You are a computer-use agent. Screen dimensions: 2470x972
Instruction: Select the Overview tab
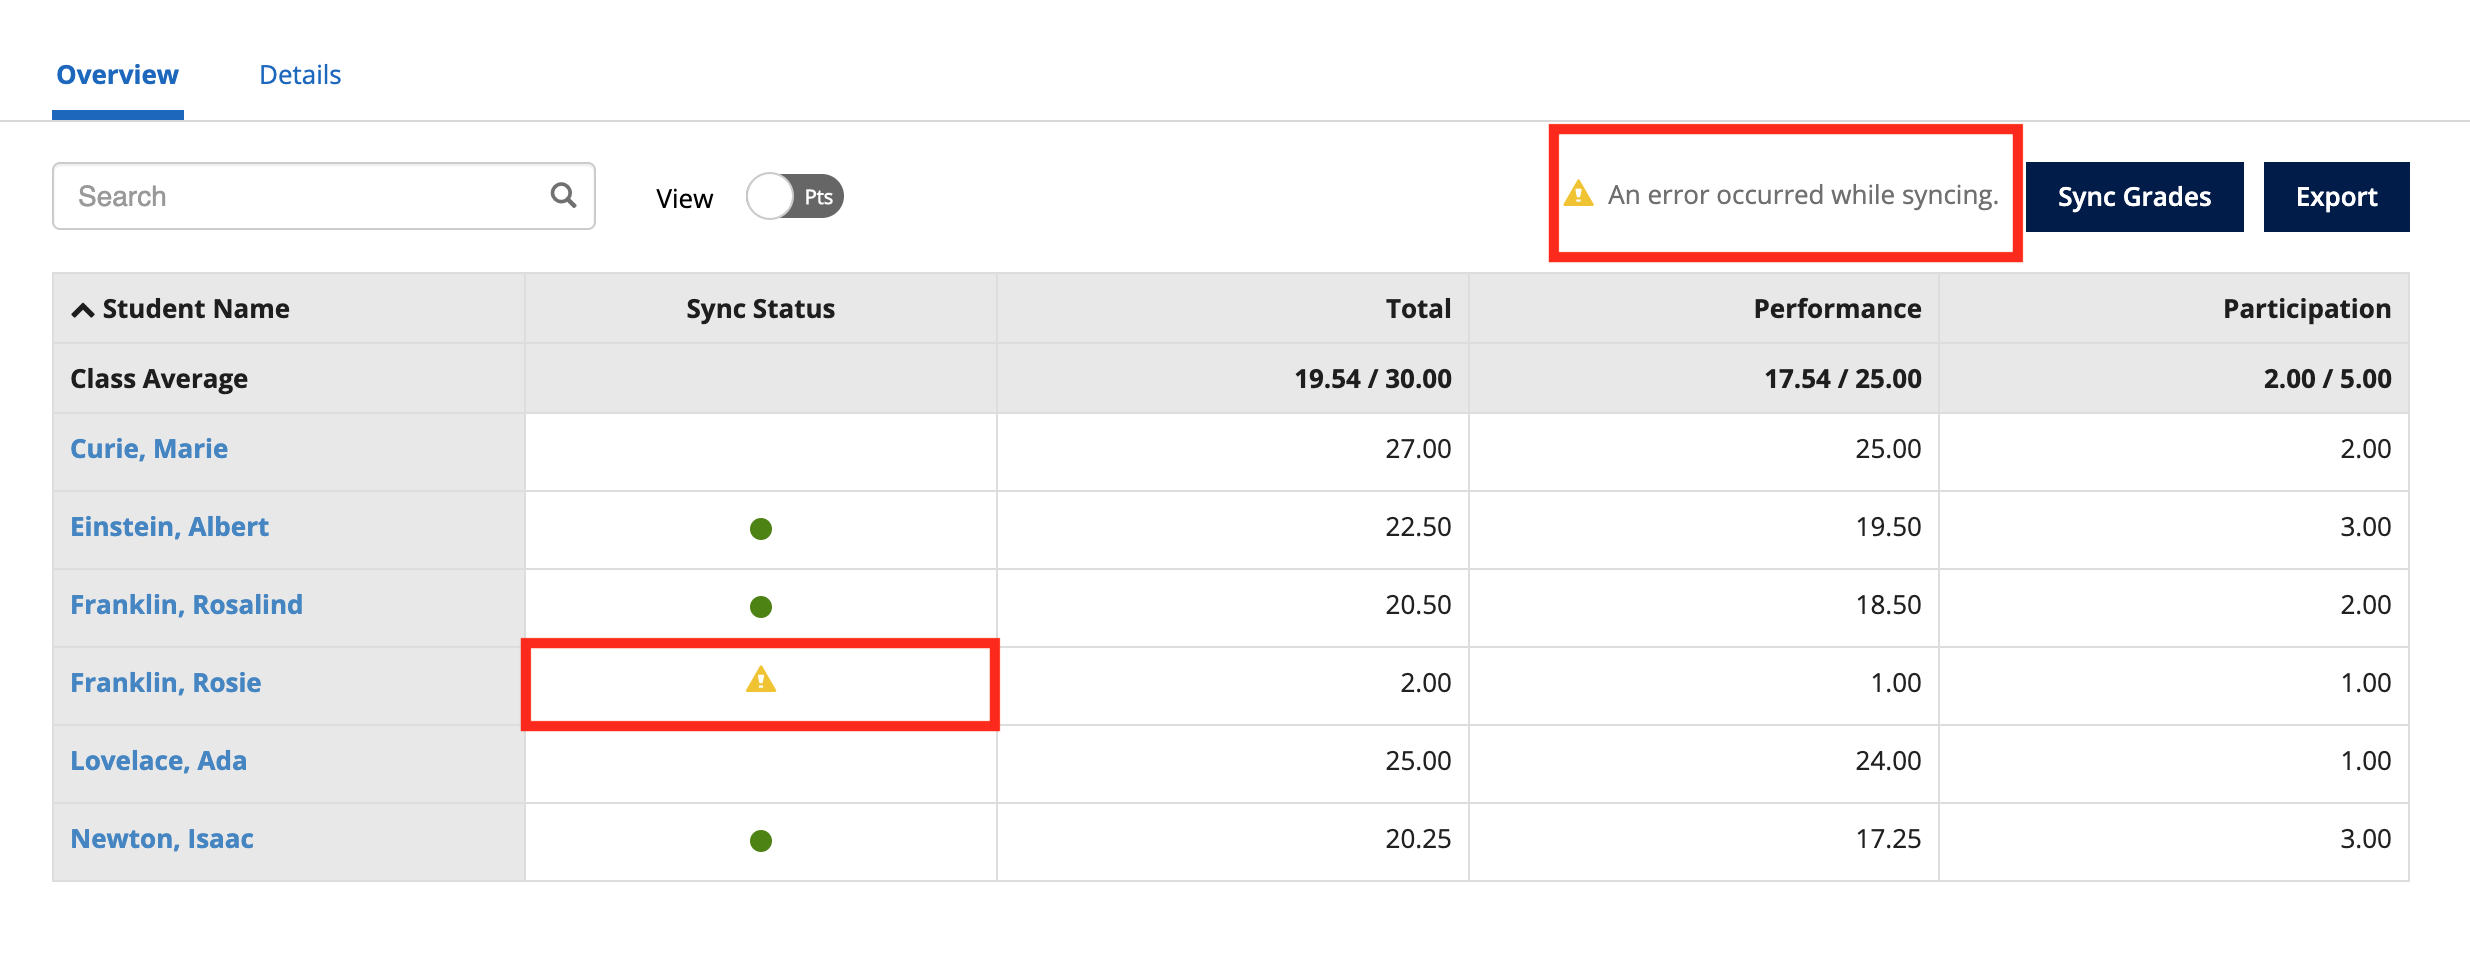117,73
